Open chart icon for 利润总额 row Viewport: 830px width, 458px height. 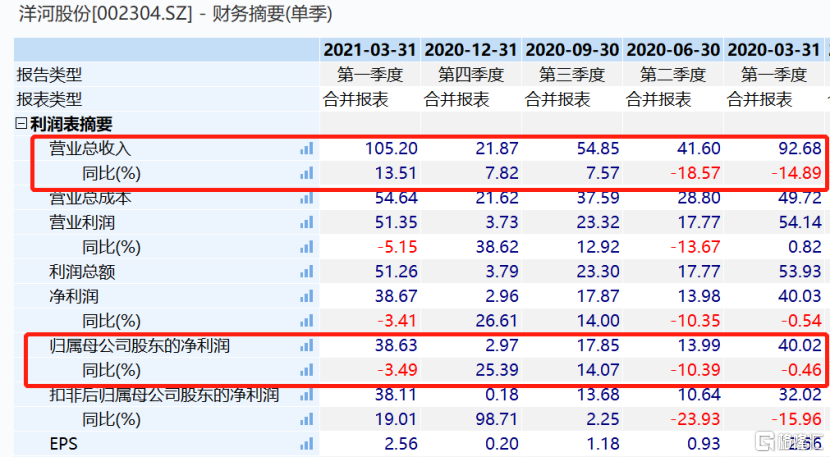[306, 272]
